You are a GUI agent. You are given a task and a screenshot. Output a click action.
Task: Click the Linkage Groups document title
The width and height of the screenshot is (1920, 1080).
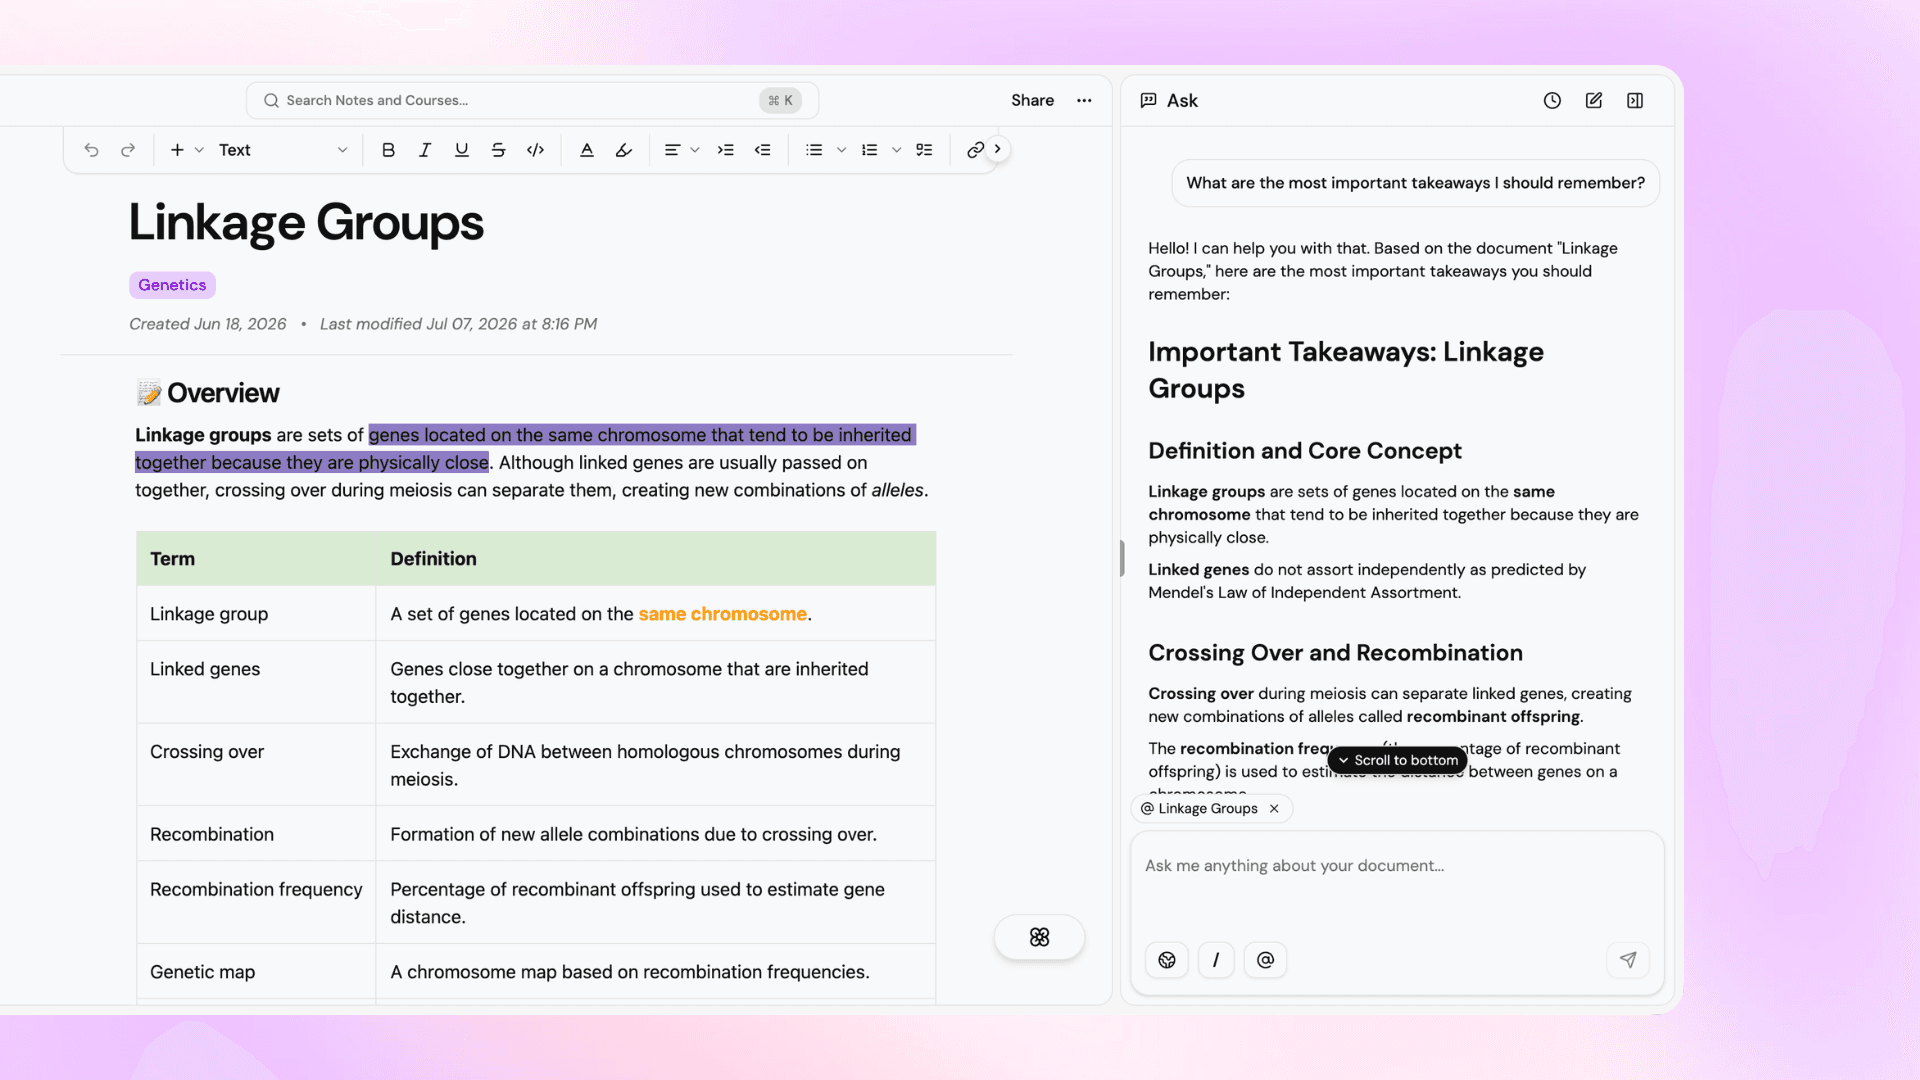[x=306, y=222]
